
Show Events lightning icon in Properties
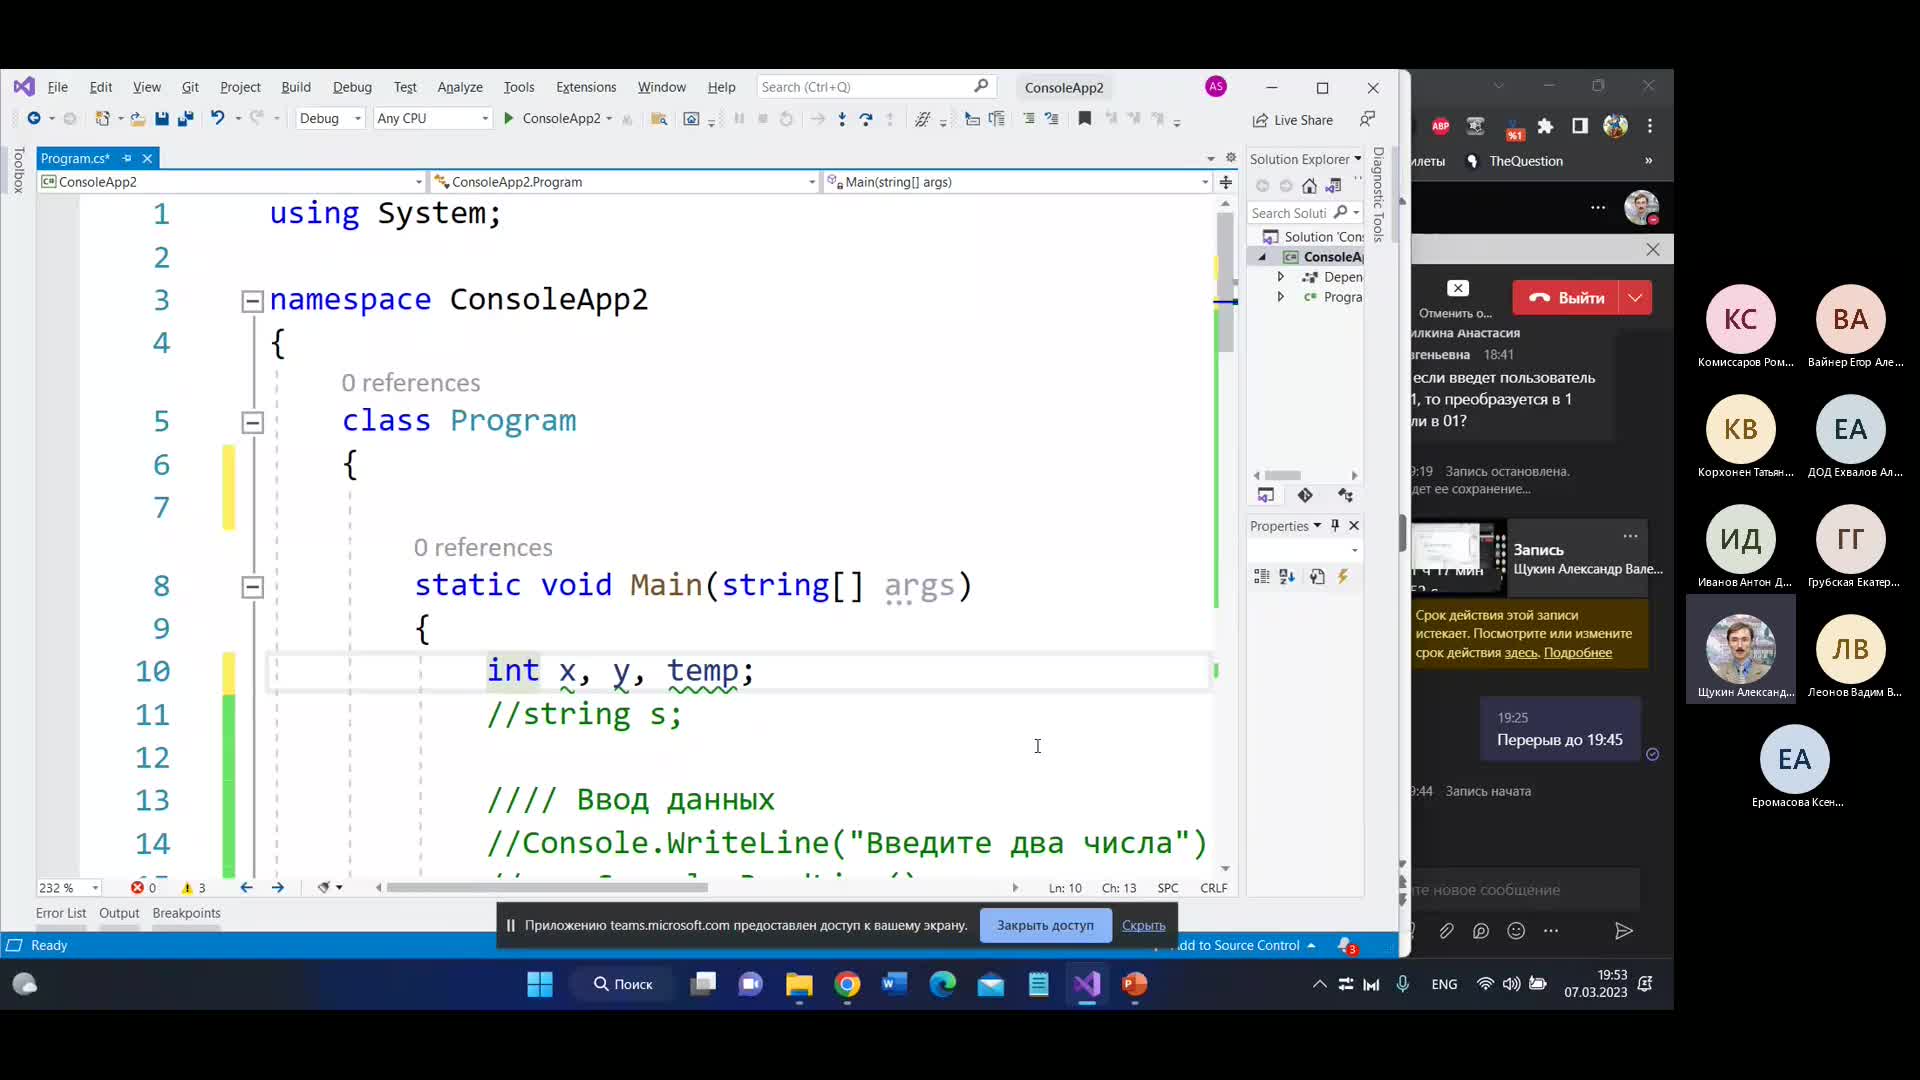pyautogui.click(x=1343, y=576)
